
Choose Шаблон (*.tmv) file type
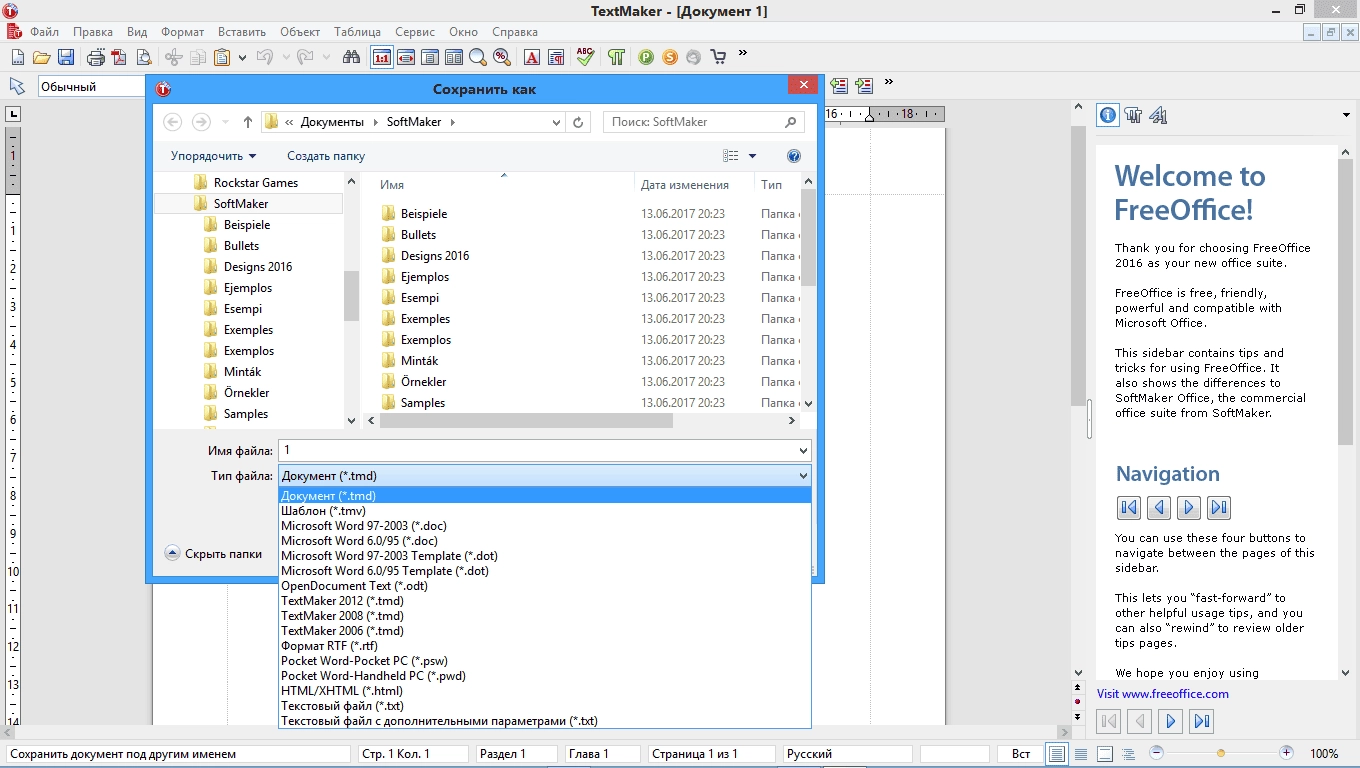pyautogui.click(x=545, y=511)
